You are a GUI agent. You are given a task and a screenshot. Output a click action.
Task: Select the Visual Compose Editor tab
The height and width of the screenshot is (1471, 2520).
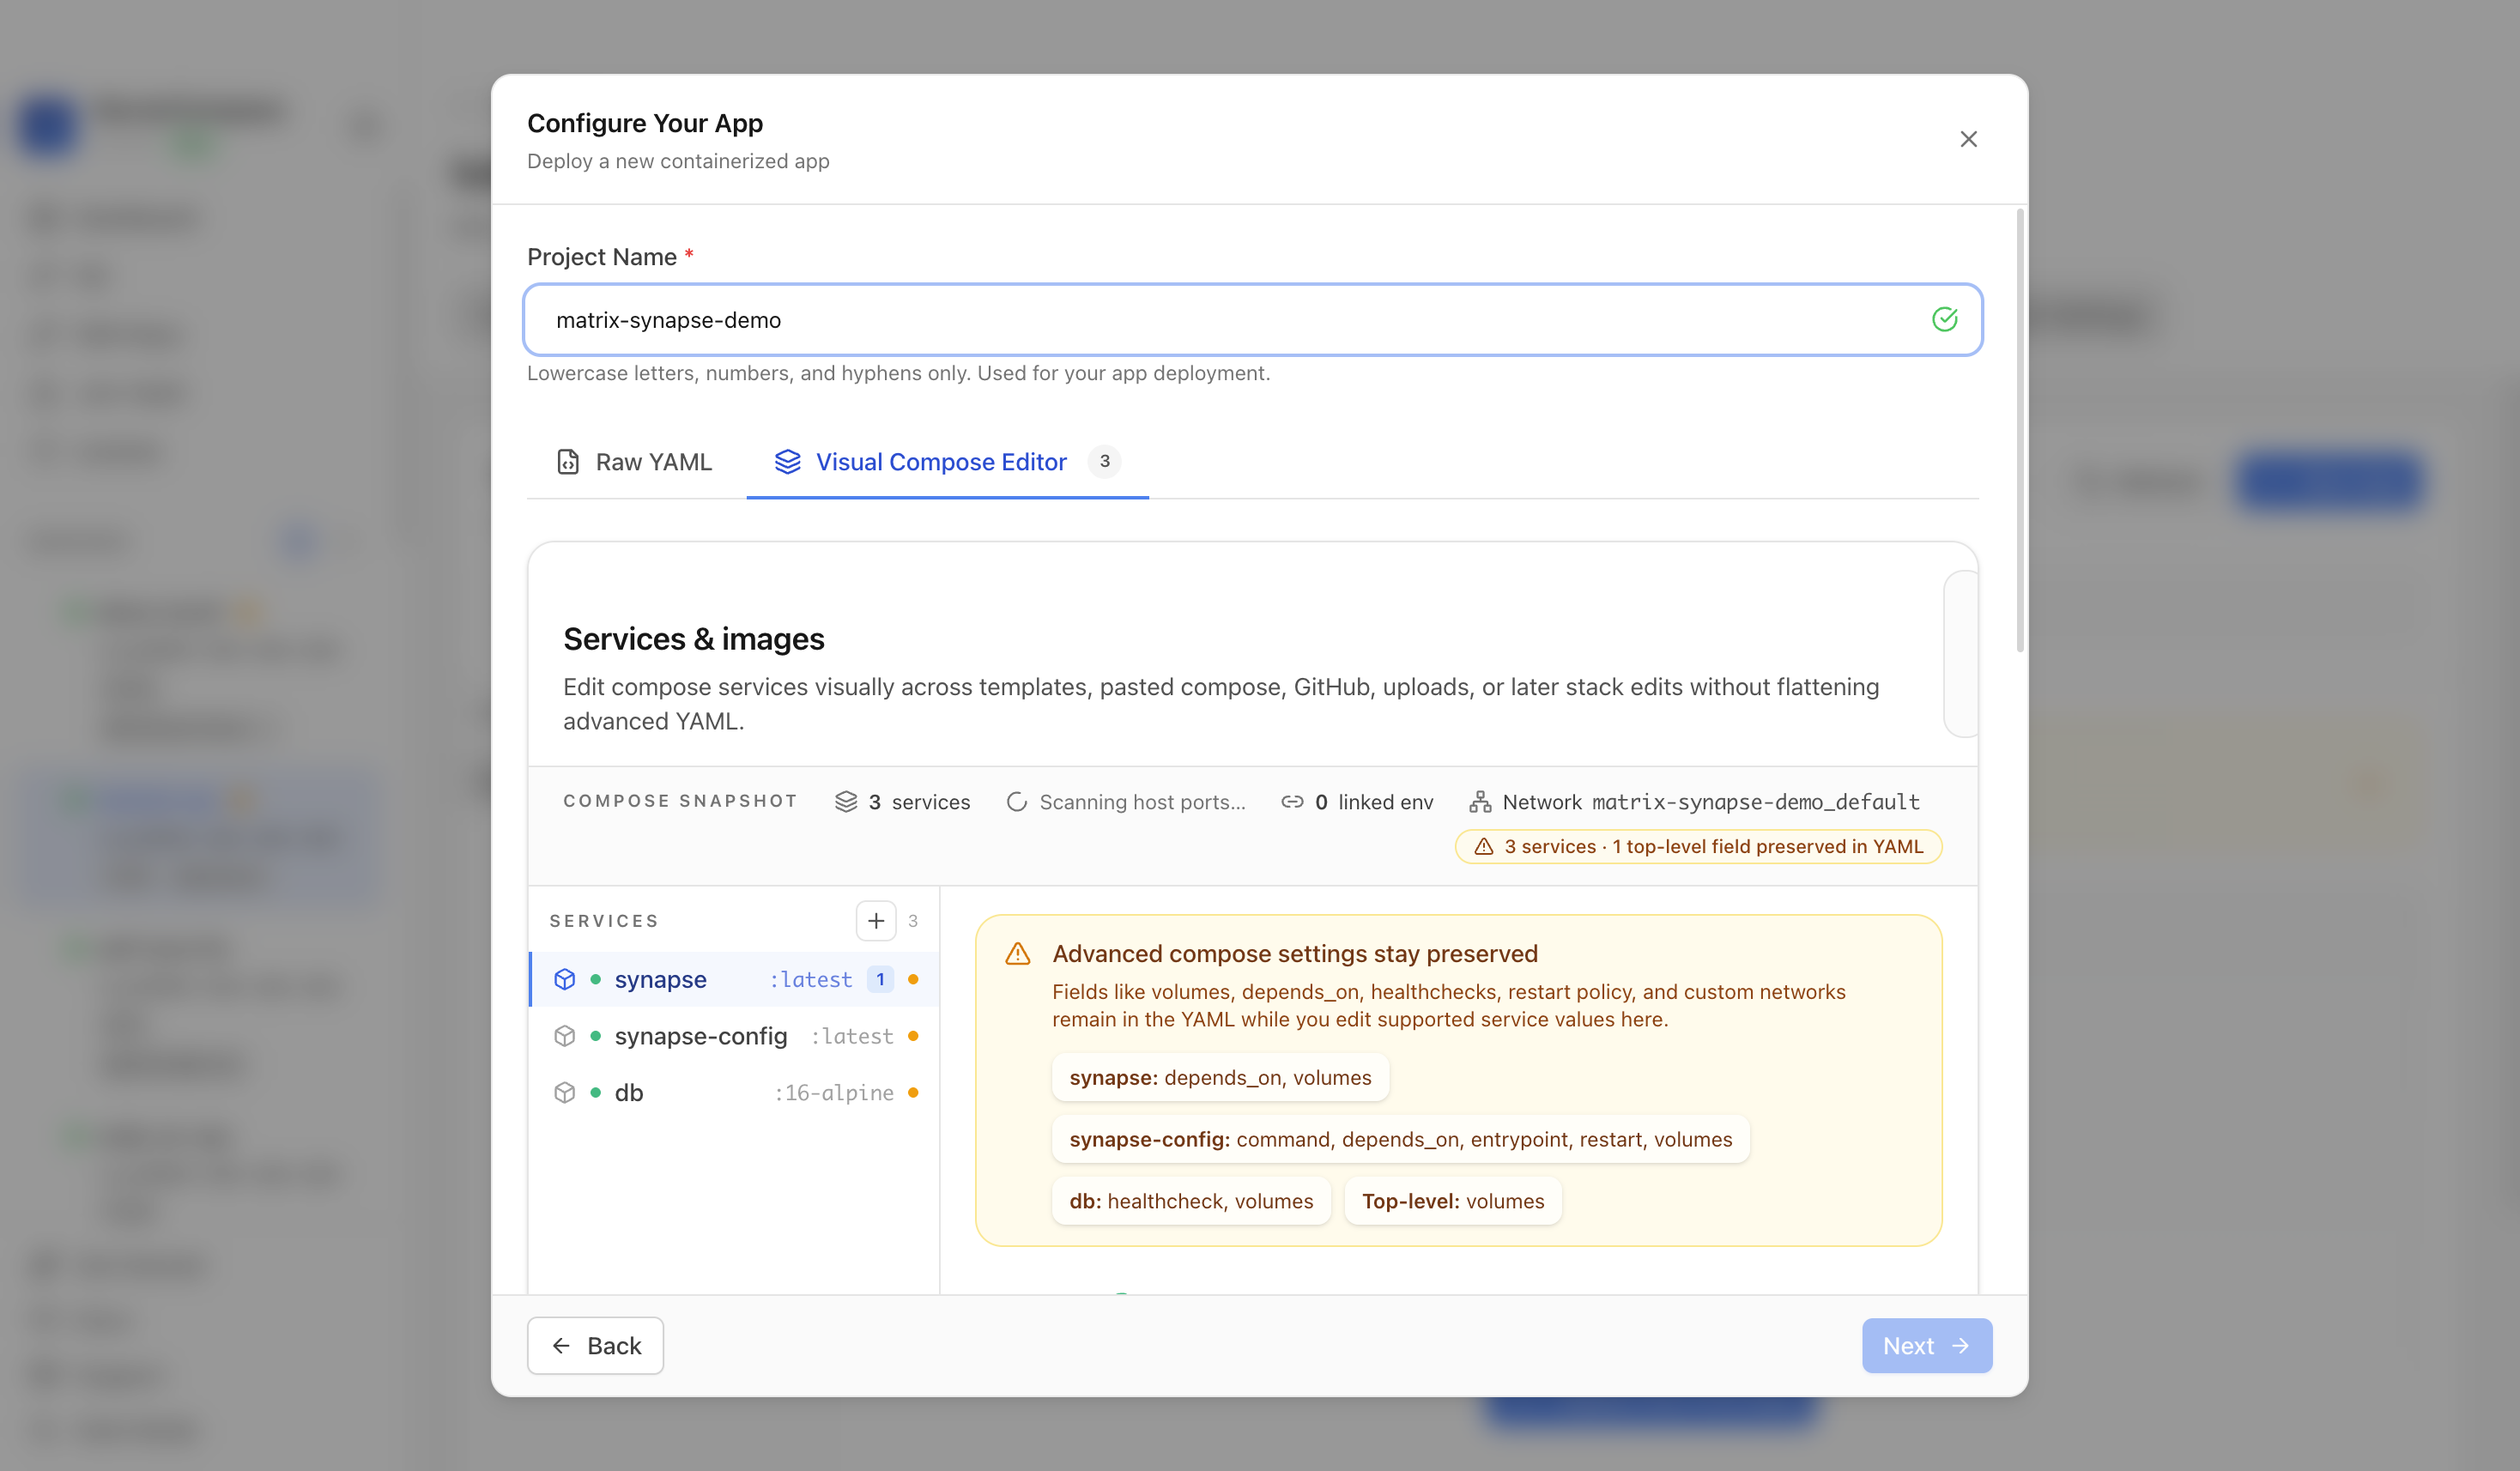tap(947, 462)
